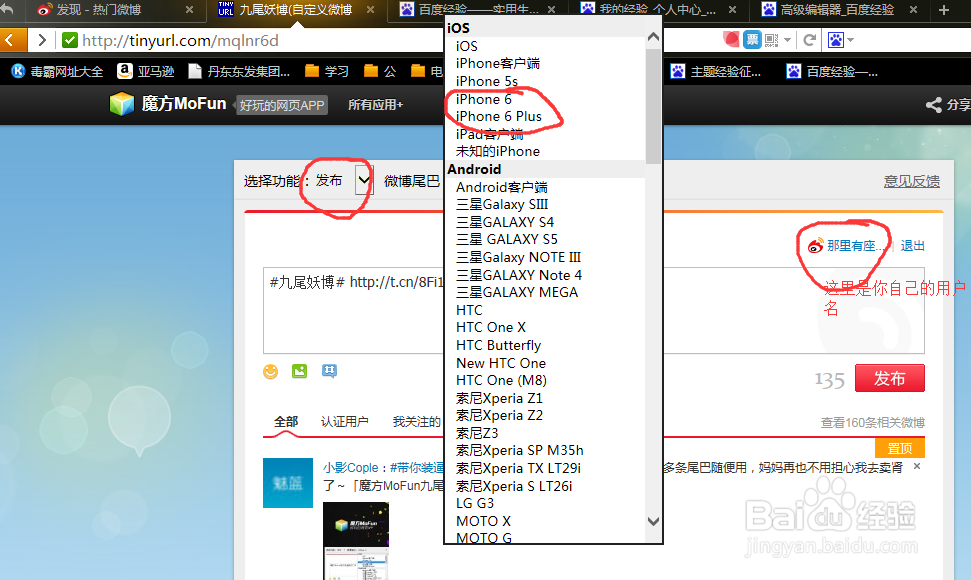
Task: Click the 置顶 pinned label
Action: 900,448
